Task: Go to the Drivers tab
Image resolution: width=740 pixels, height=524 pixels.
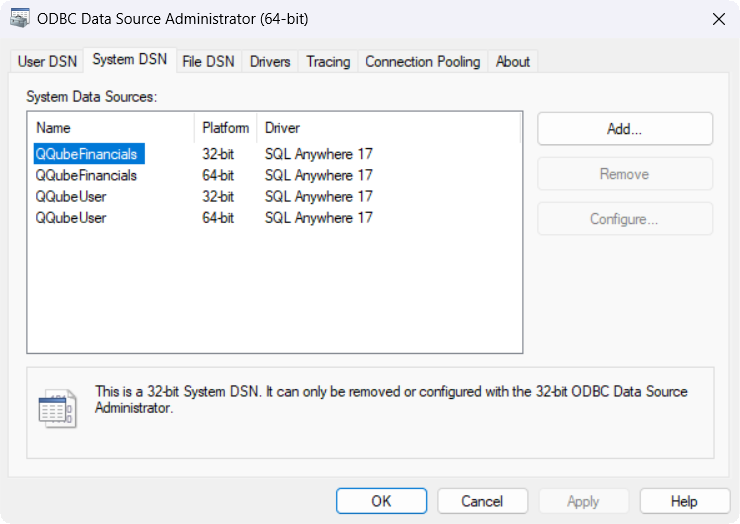Action: point(270,62)
